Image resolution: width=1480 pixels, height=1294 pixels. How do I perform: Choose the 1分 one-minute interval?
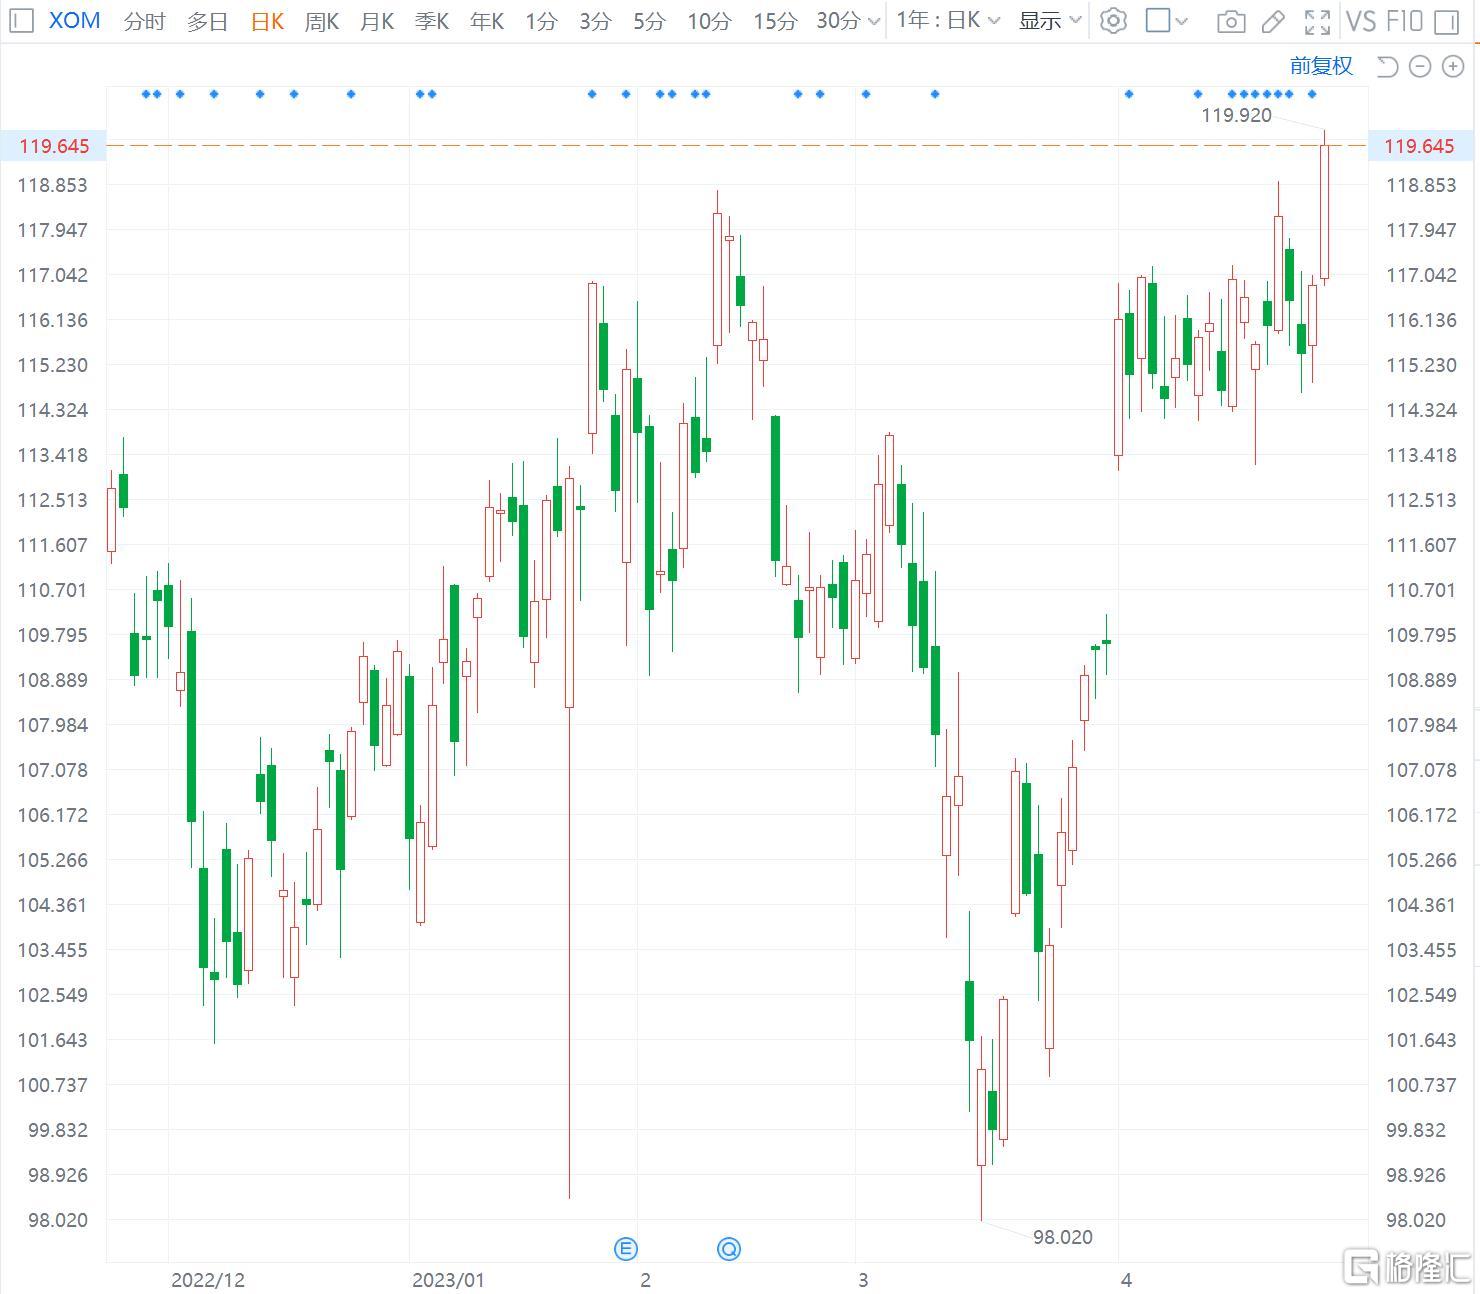coord(541,20)
